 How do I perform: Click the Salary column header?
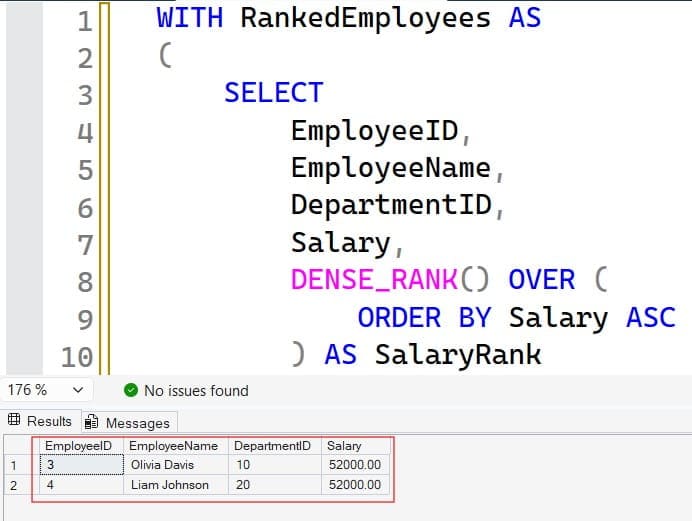[x=356, y=446]
